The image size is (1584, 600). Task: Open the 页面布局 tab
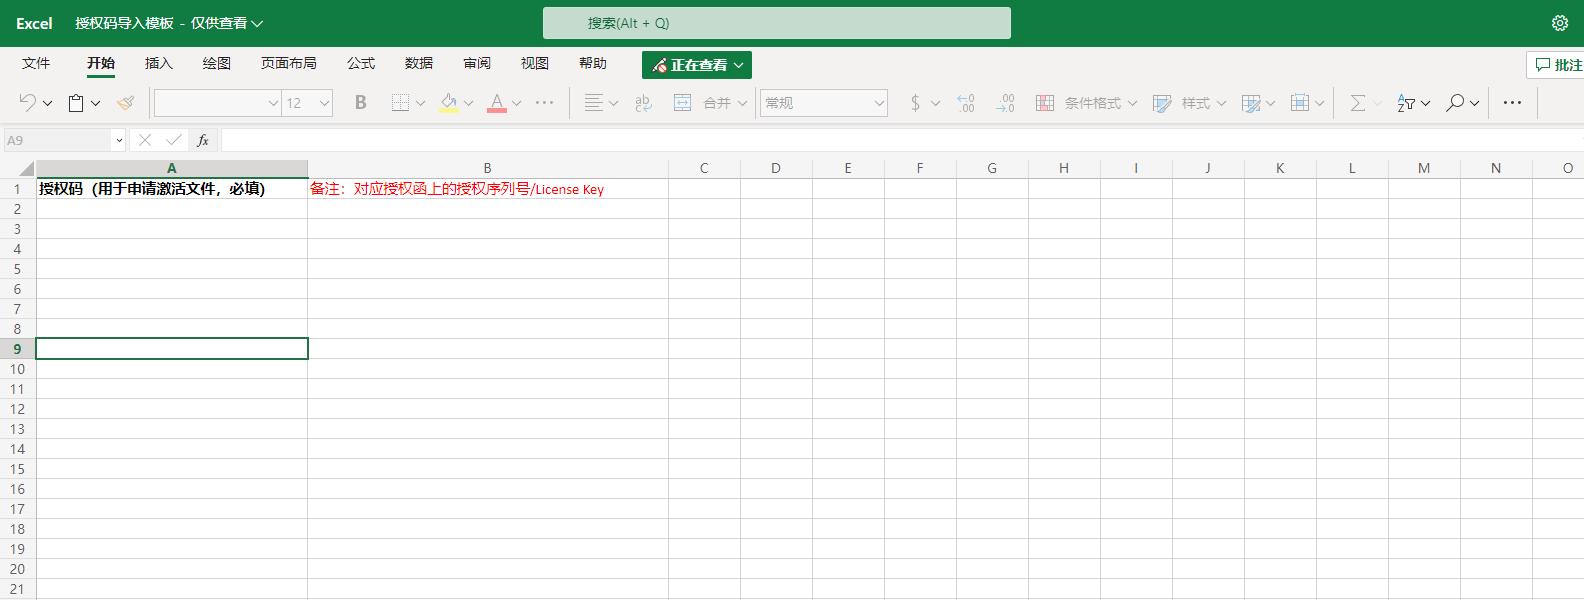point(289,63)
